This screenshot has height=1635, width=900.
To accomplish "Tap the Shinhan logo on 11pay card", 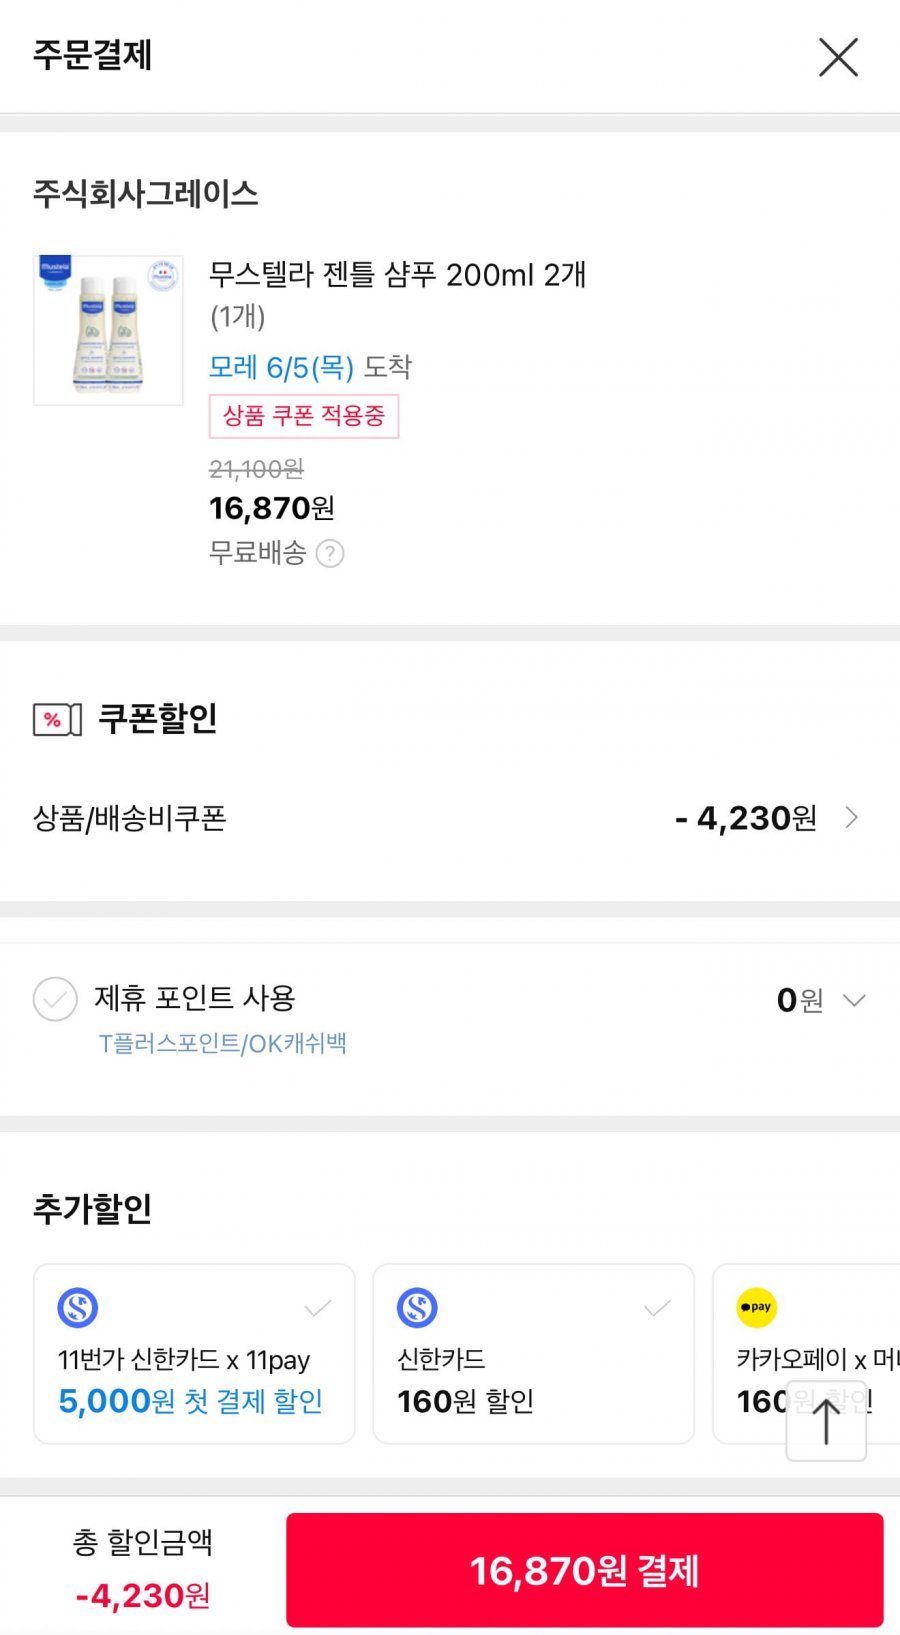I will (x=78, y=1307).
